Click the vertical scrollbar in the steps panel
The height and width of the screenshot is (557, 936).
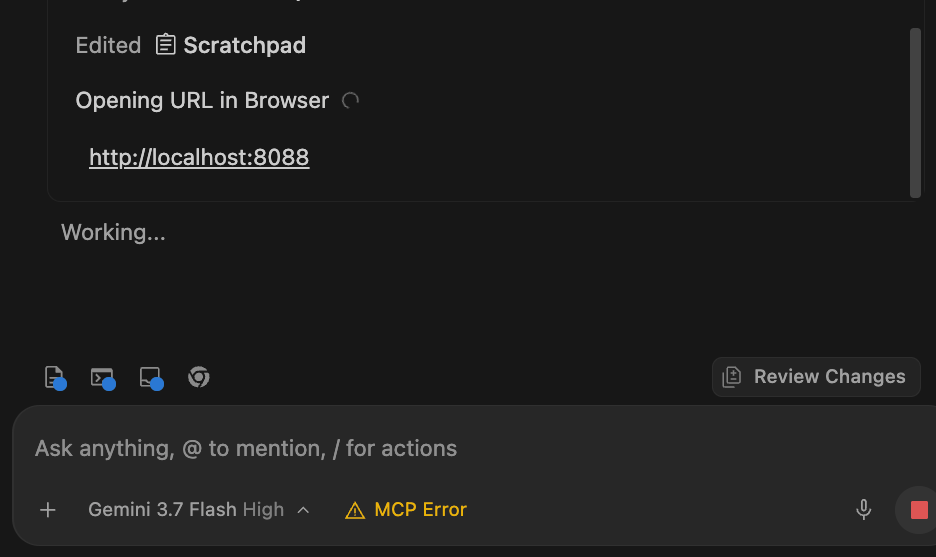tap(915, 112)
